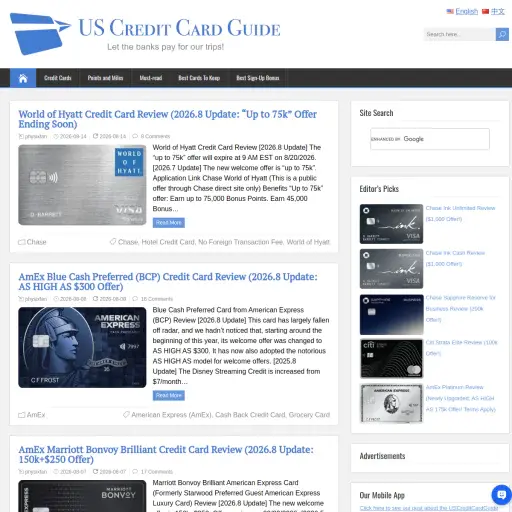Click Read More under the BCP article

click(x=169, y=395)
